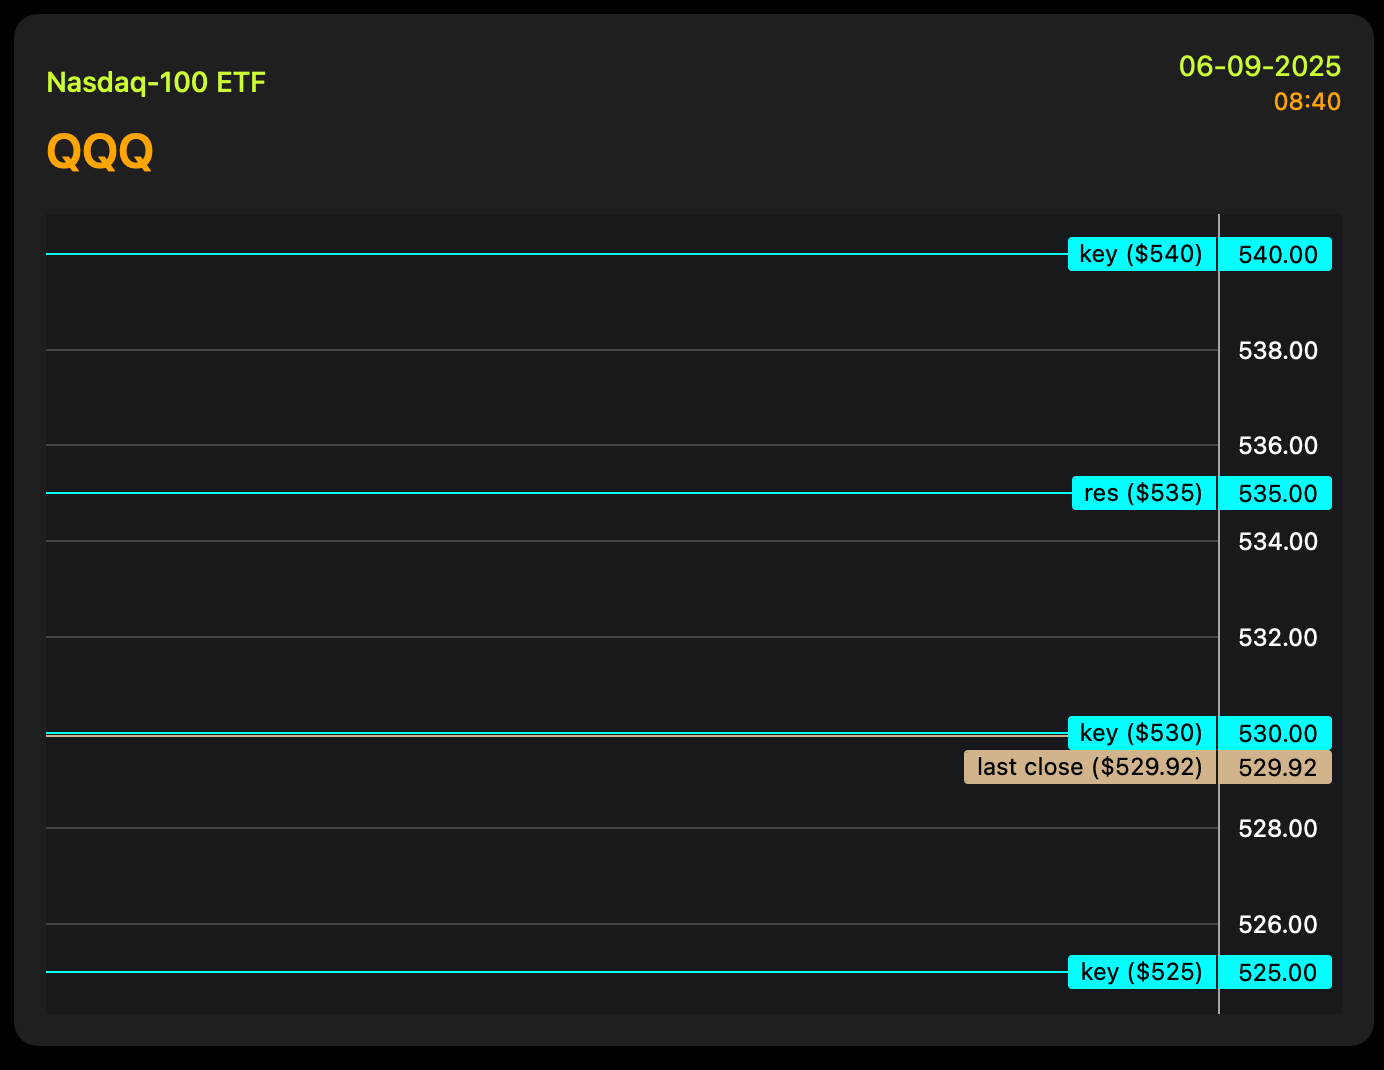Screen dimensions: 1384x1070
Task: Click the 06-09-2025 date text
Action: pyautogui.click(x=1259, y=66)
